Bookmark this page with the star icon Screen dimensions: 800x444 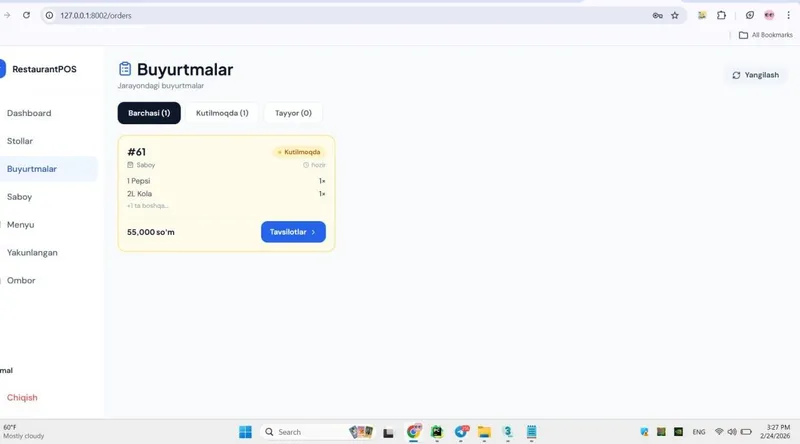(x=674, y=15)
